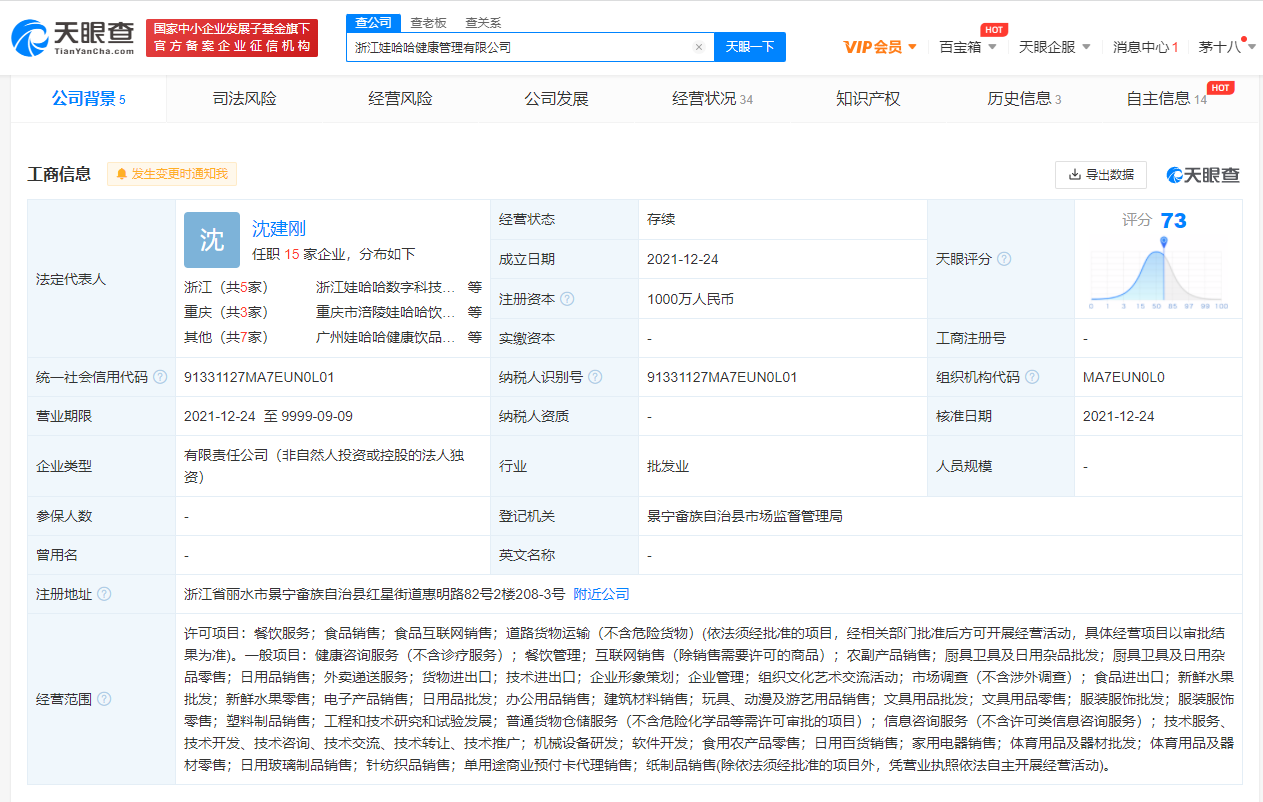1263x802 pixels.
Task: Open legal representative 沈建刚's profile link
Action: pos(279,229)
